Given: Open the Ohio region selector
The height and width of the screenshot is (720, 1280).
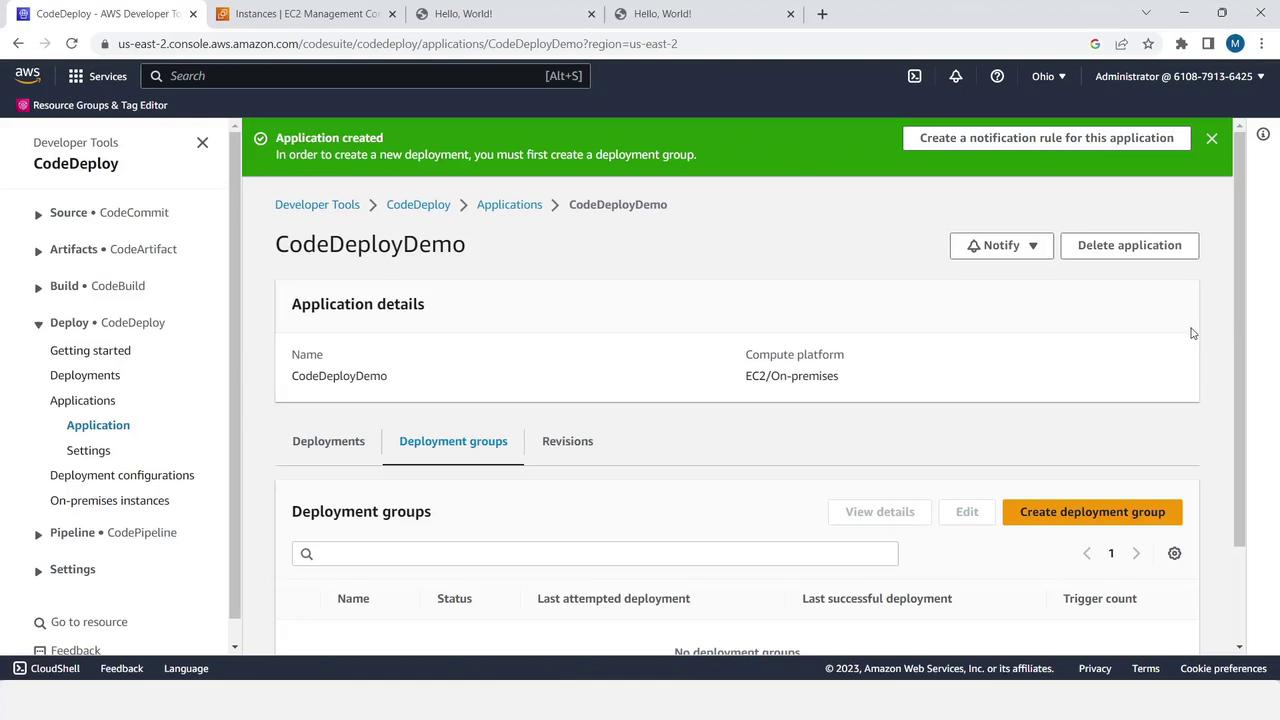Looking at the screenshot, I should pyautogui.click(x=1049, y=76).
